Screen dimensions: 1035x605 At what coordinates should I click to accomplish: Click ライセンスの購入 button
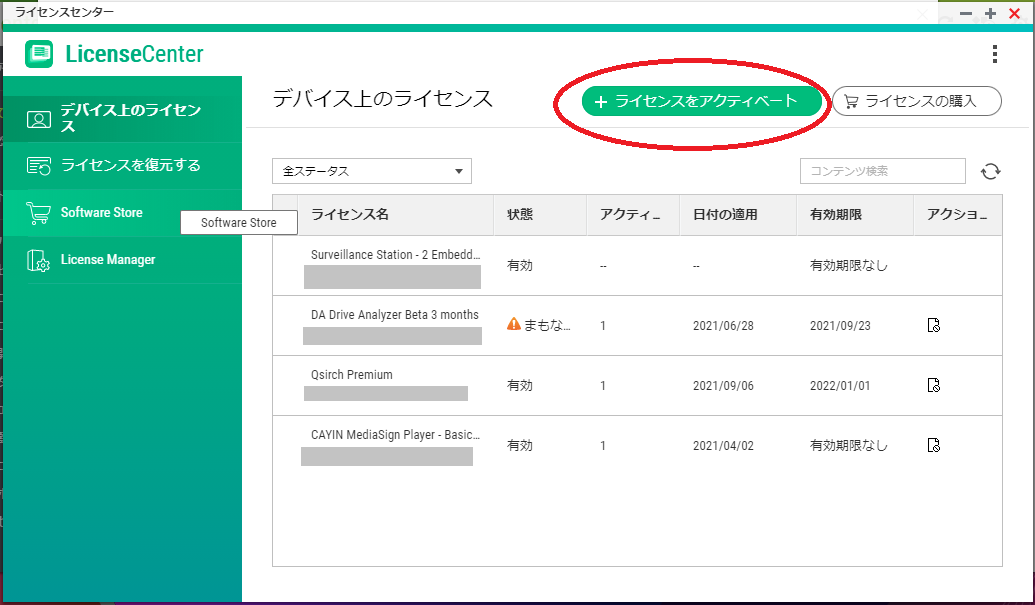917,102
